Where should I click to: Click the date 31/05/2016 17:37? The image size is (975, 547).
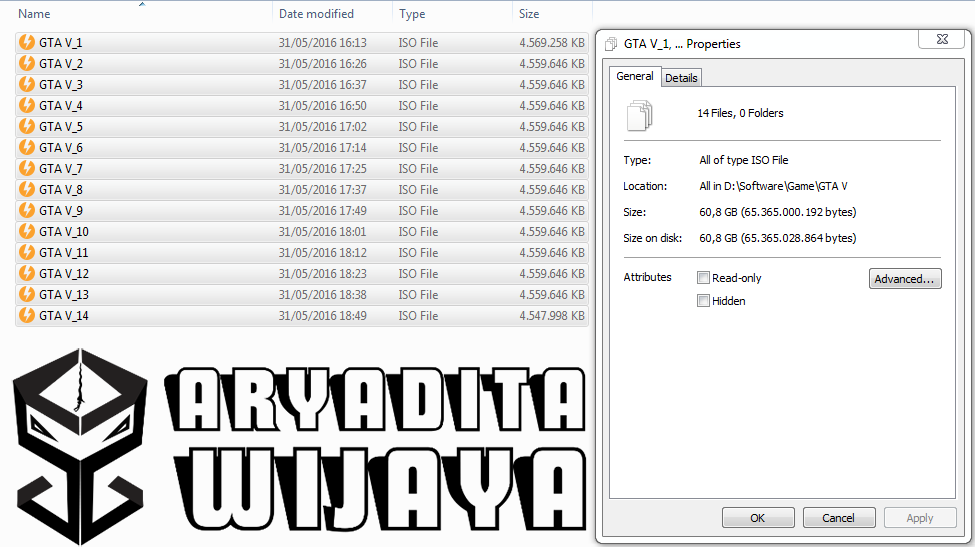pyautogui.click(x=323, y=190)
